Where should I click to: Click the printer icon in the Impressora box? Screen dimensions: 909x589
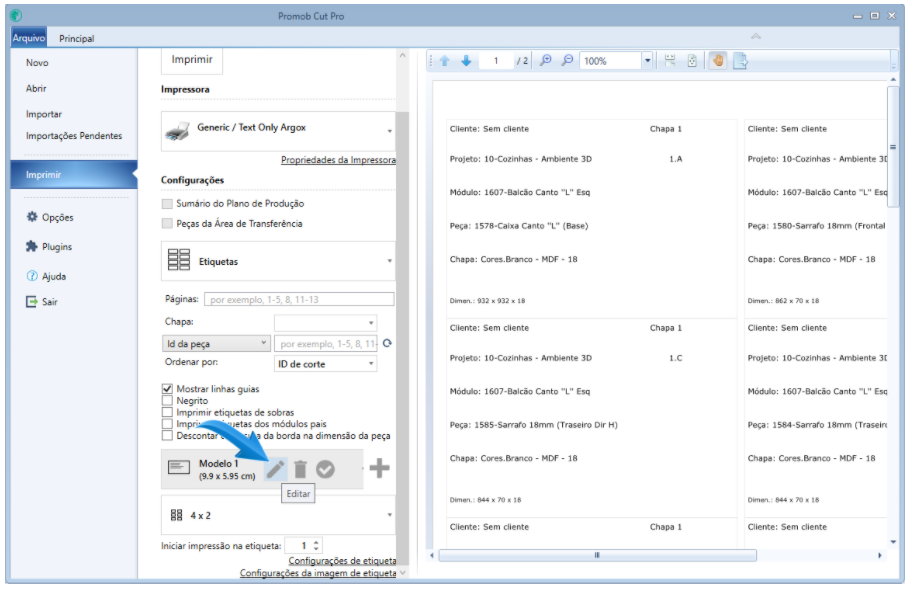177,131
